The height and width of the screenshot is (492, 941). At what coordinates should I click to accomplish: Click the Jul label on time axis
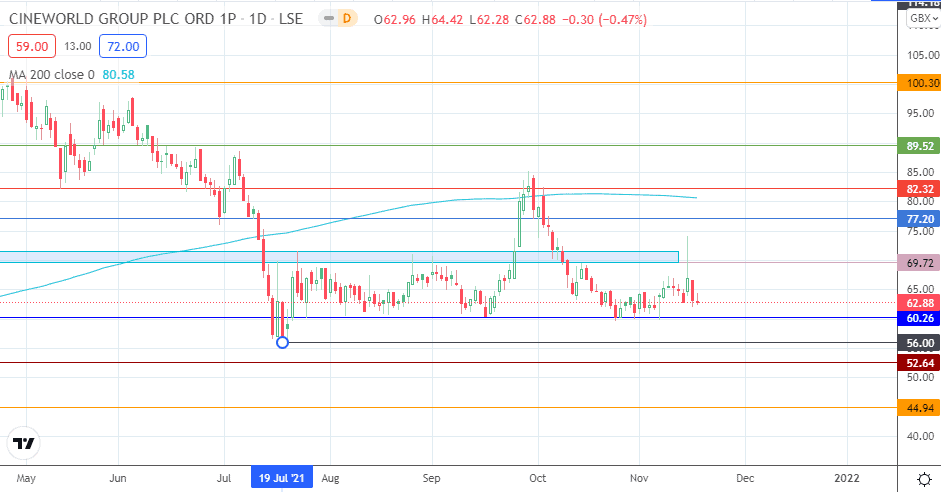click(x=224, y=478)
